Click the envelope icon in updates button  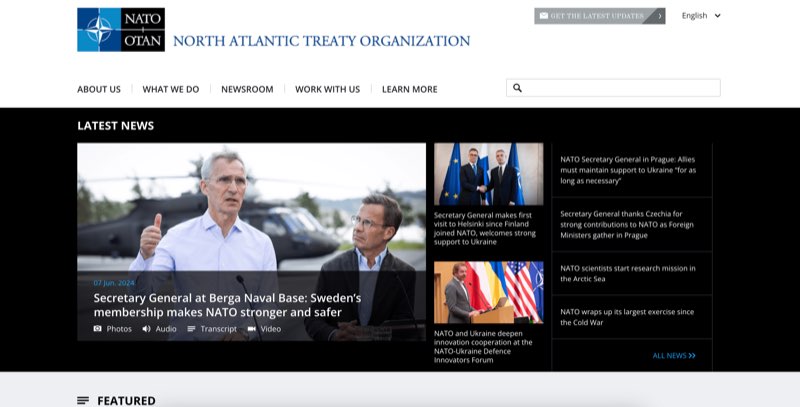(544, 16)
